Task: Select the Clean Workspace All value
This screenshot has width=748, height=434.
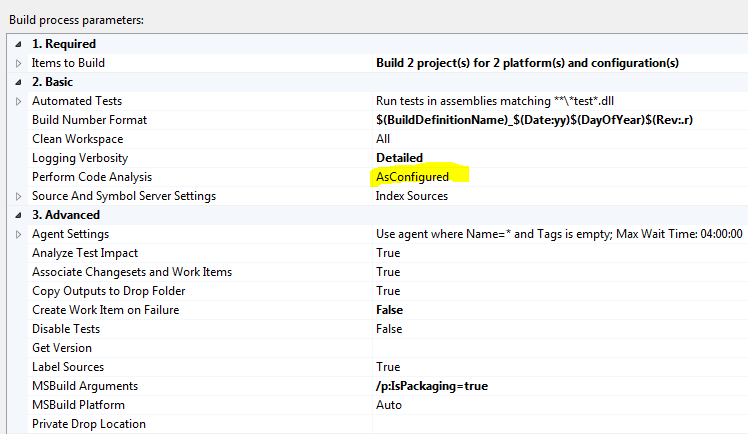Action: pyautogui.click(x=383, y=139)
